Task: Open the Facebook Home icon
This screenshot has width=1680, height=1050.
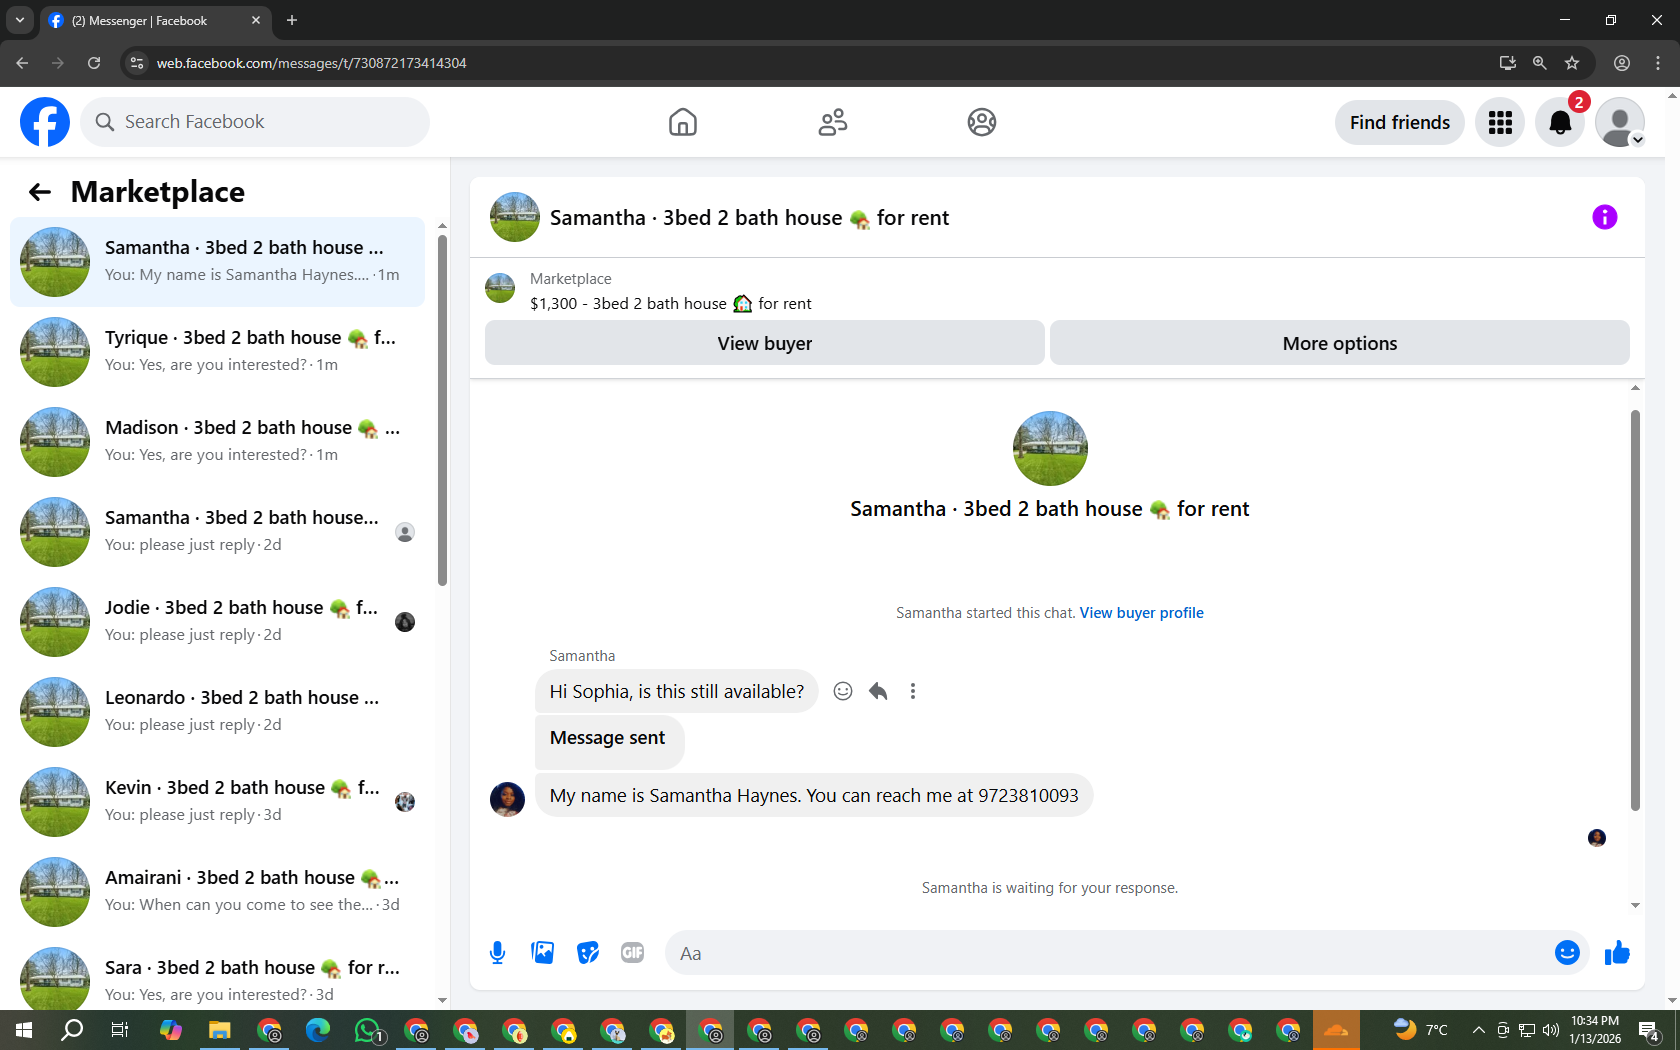Action: click(x=683, y=122)
